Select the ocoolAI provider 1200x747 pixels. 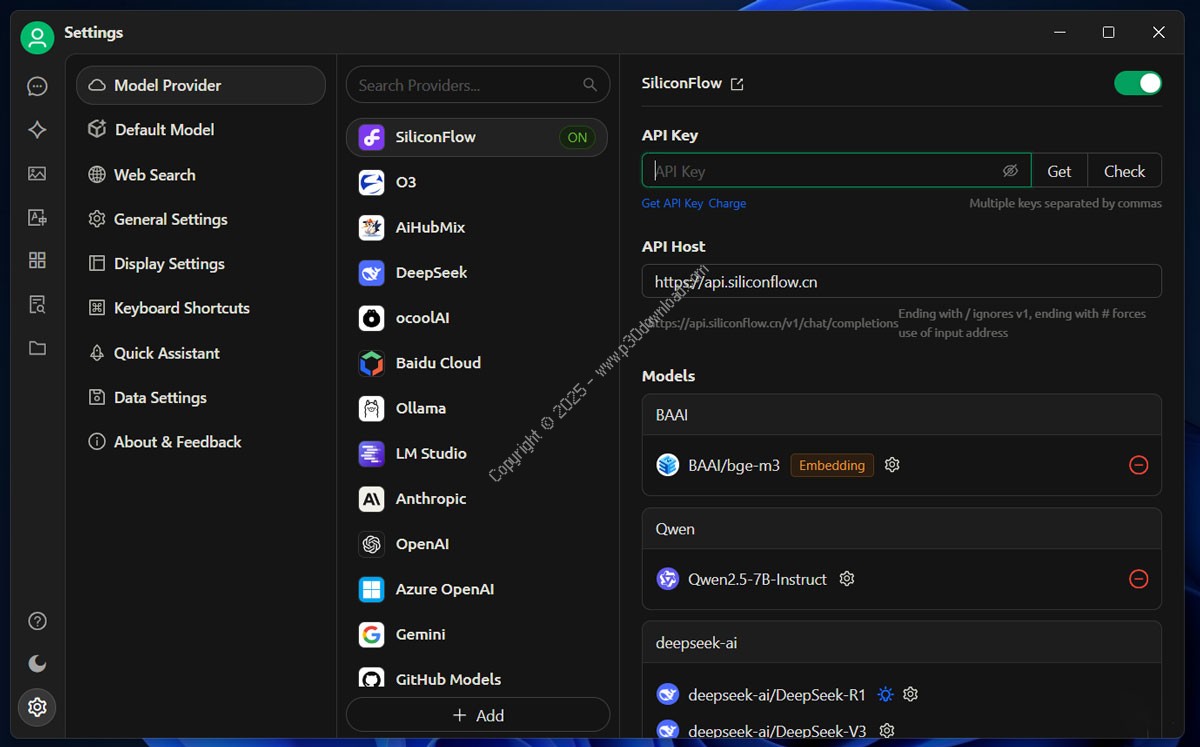click(x=477, y=318)
